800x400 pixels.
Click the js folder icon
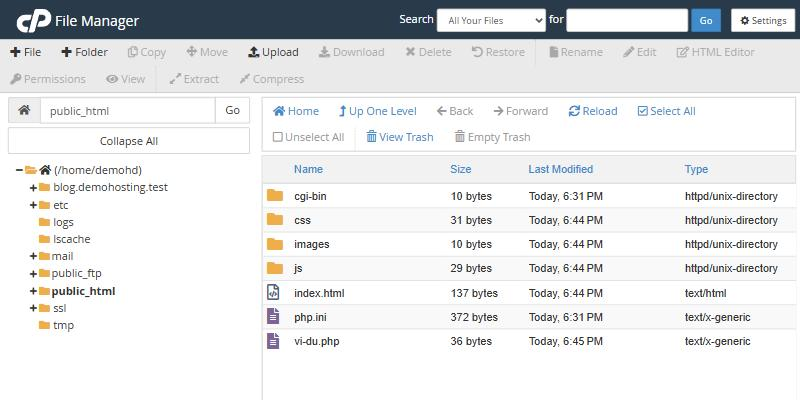[274, 267]
